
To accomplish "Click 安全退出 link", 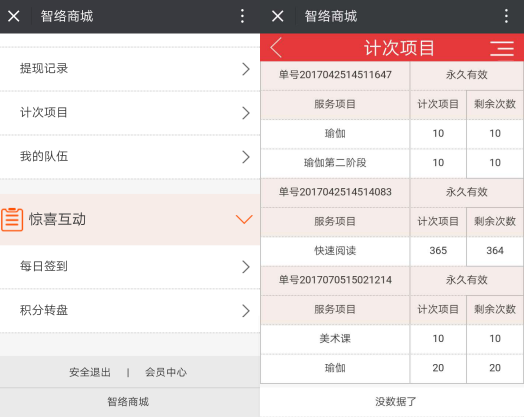I will tap(90, 372).
